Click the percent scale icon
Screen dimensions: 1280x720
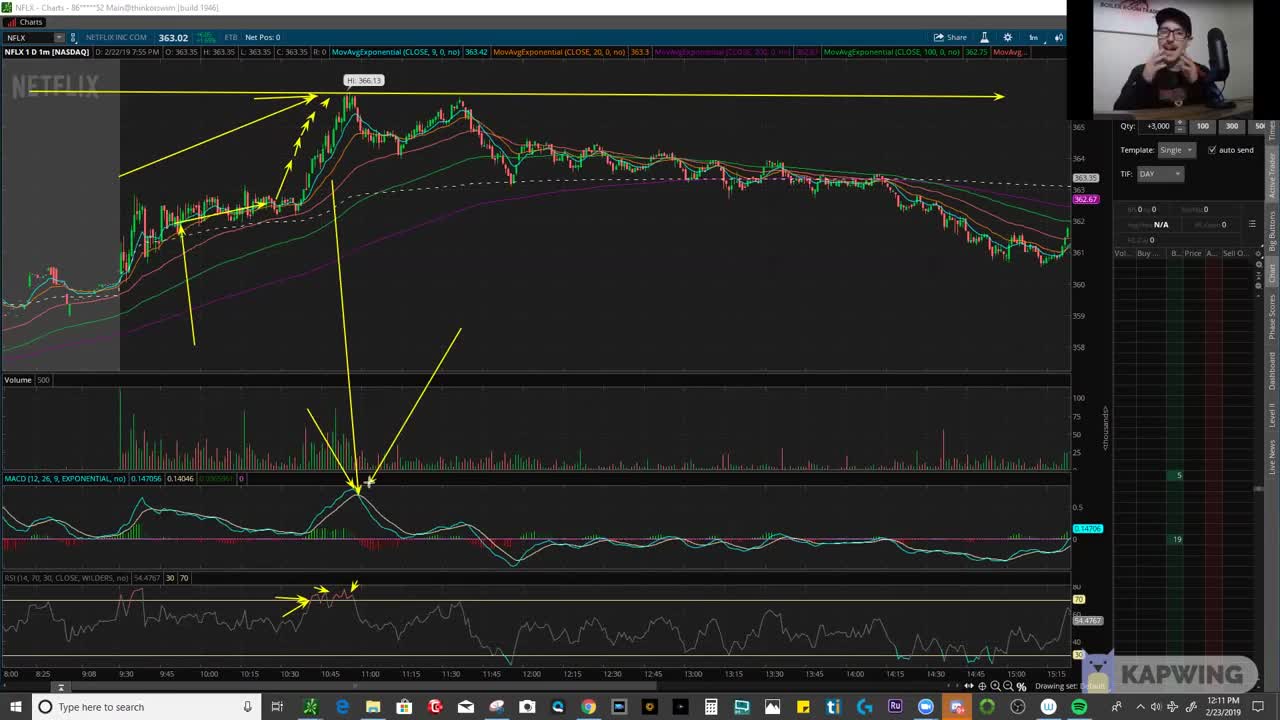(x=1021, y=686)
